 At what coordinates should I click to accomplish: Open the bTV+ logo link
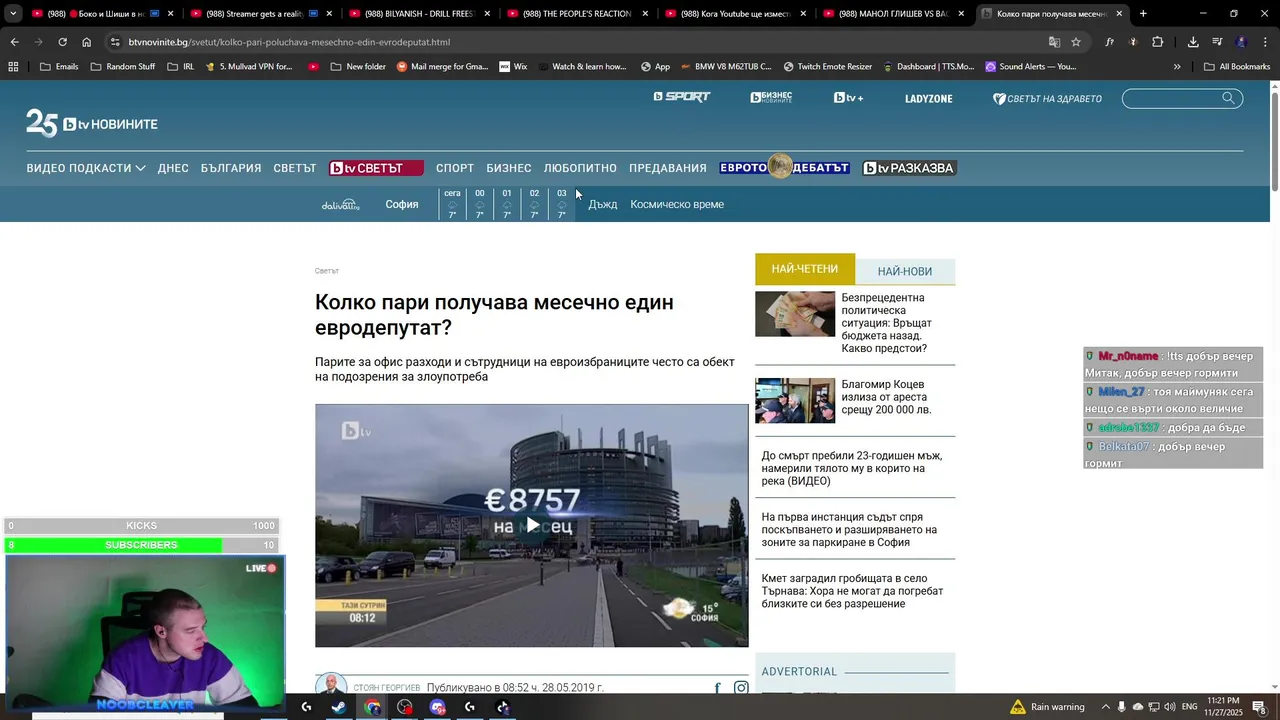(x=849, y=98)
